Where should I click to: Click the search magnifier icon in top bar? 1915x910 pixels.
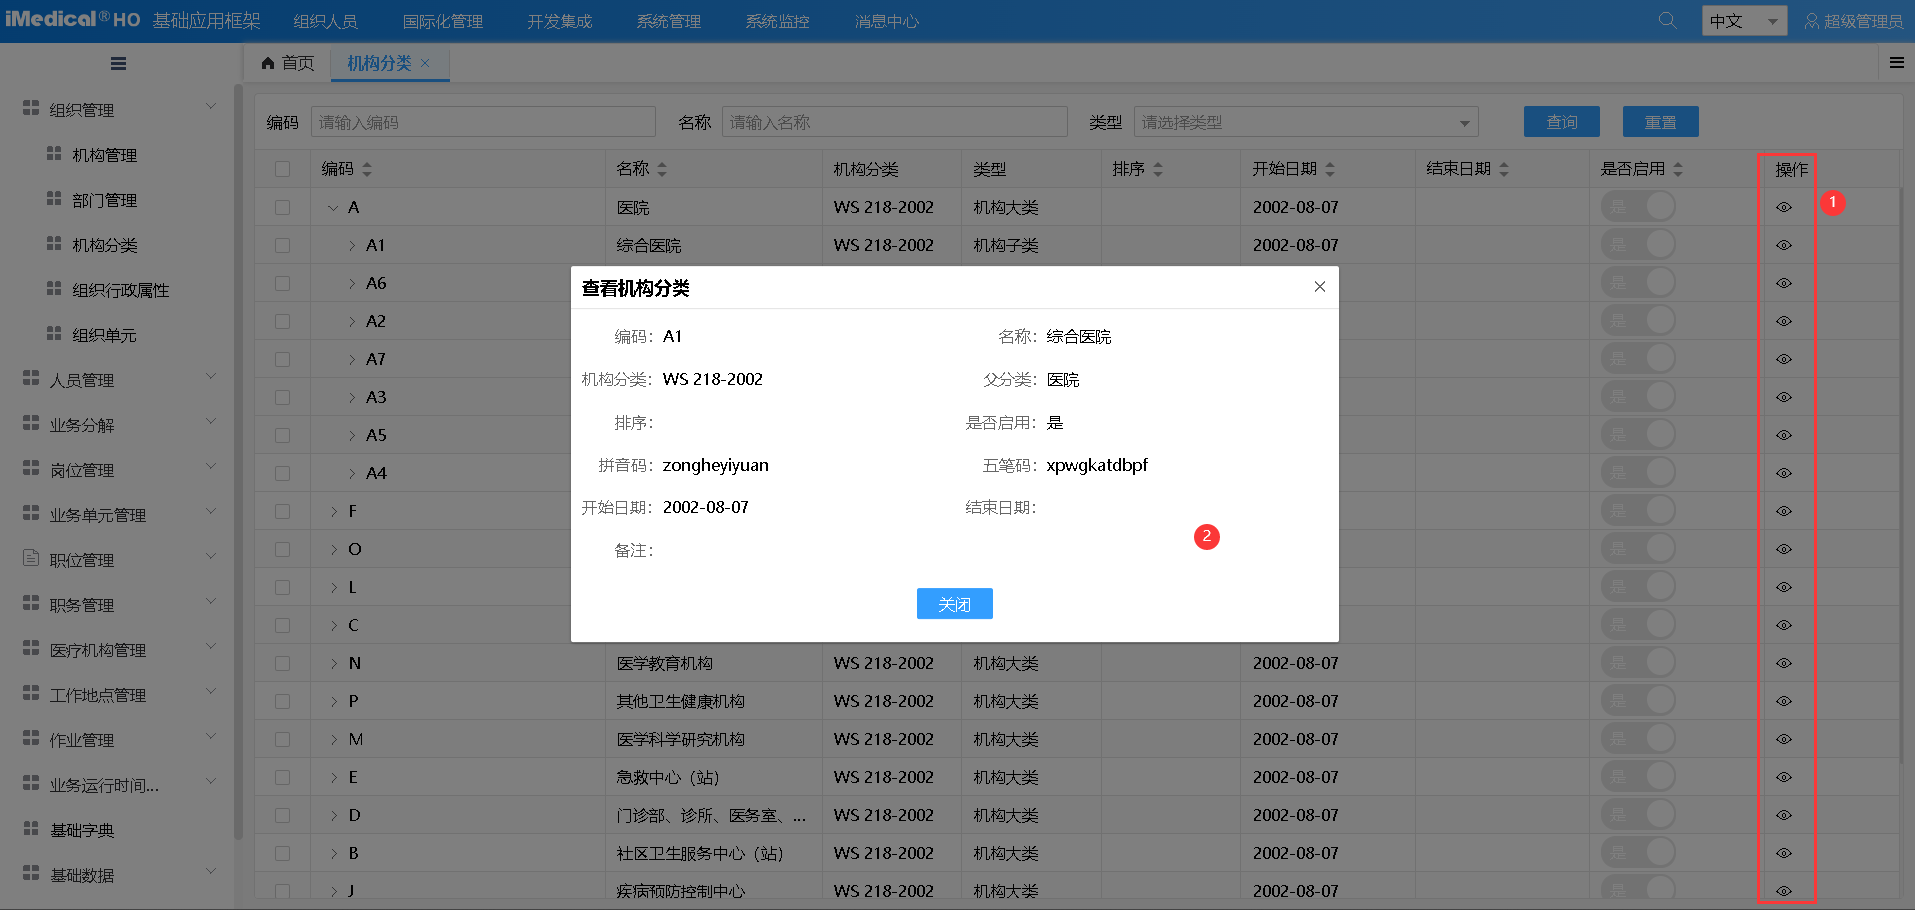[x=1666, y=20]
